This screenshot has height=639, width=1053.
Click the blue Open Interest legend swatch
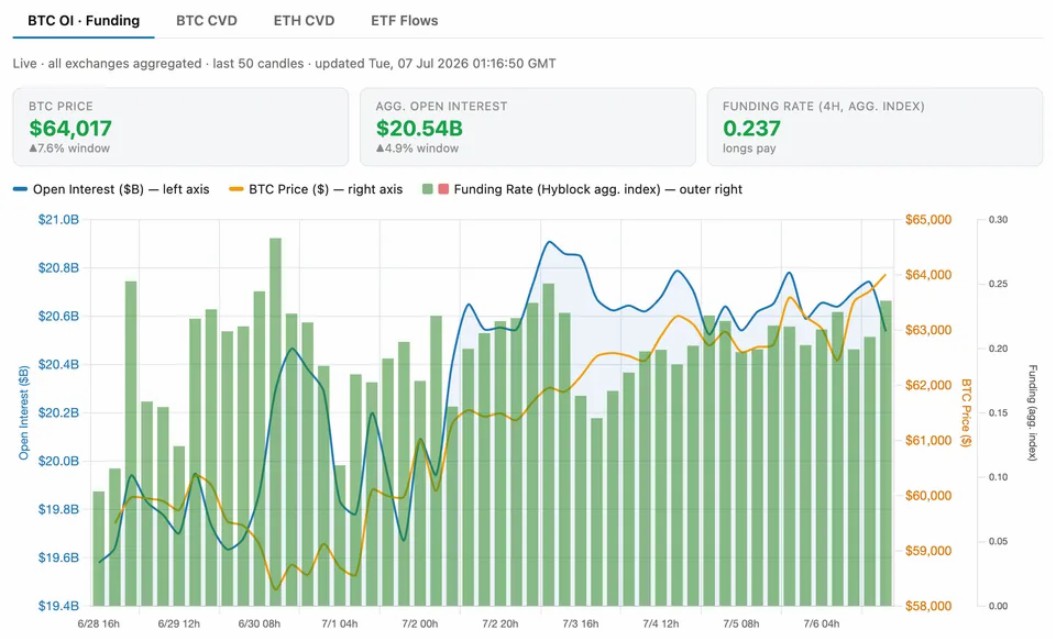pyautogui.click(x=20, y=189)
